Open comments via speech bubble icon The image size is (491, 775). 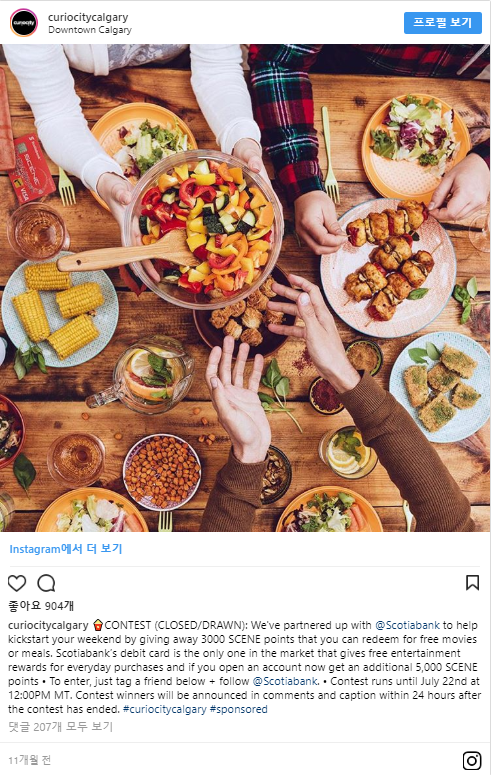pos(46,583)
